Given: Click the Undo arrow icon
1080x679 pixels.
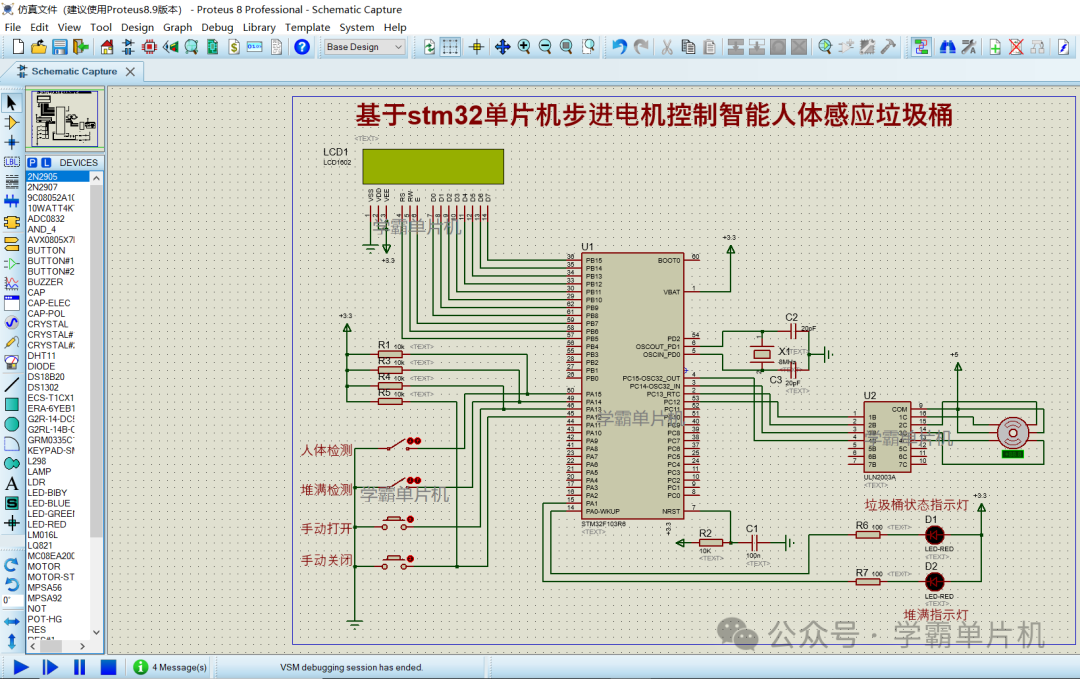Looking at the screenshot, I should 619,47.
